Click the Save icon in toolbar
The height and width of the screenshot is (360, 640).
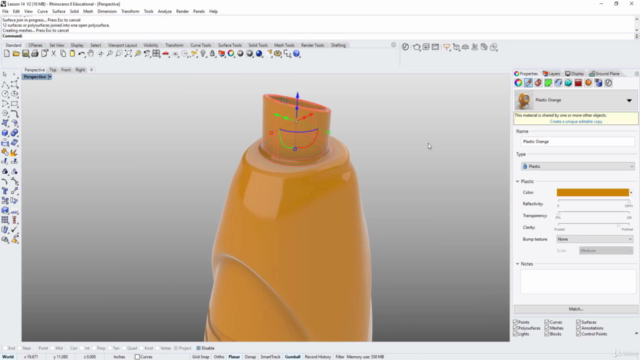pyautogui.click(x=25, y=53)
